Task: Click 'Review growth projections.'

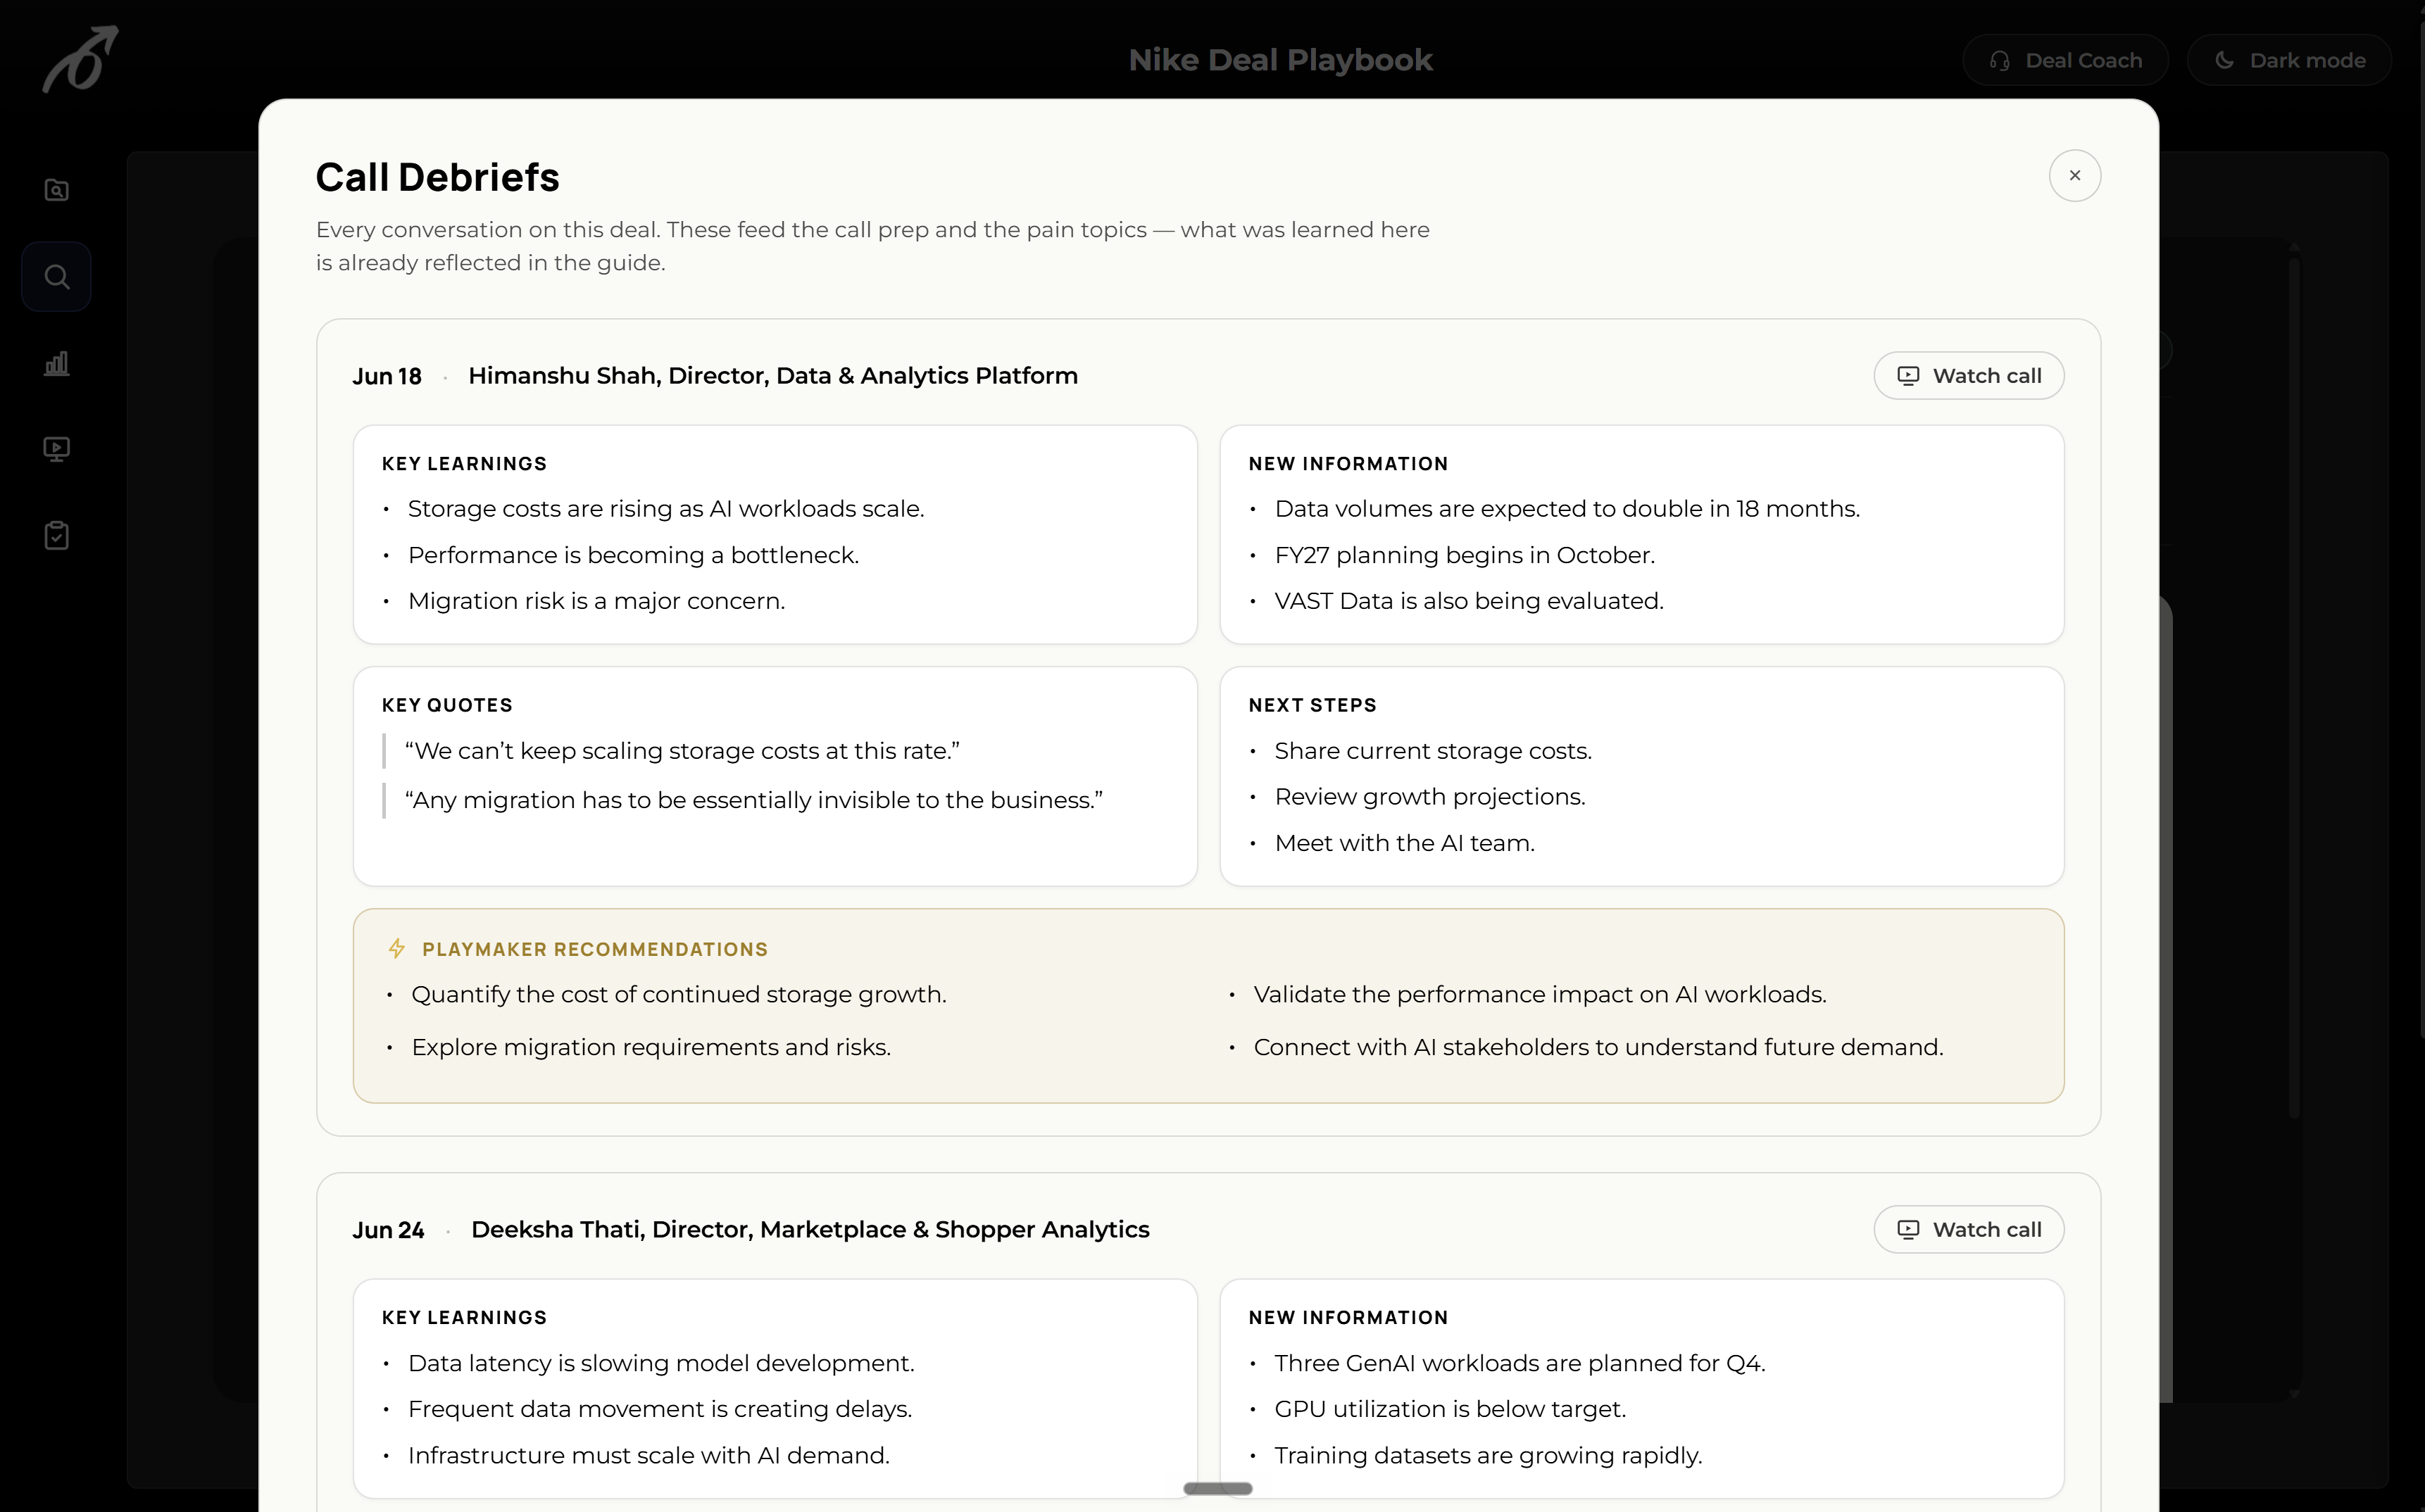Action: (1430, 797)
